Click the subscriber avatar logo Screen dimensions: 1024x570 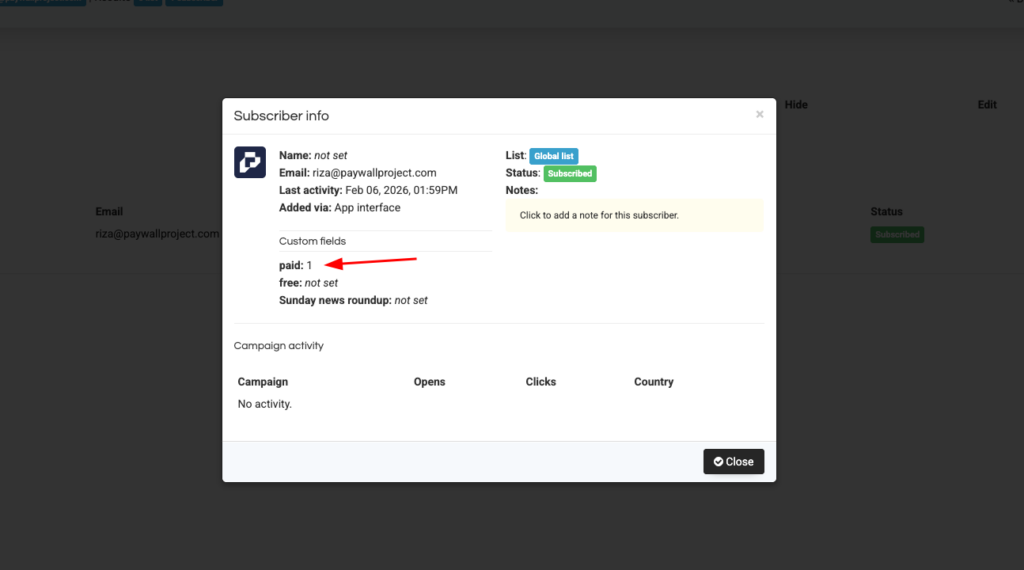click(x=250, y=162)
